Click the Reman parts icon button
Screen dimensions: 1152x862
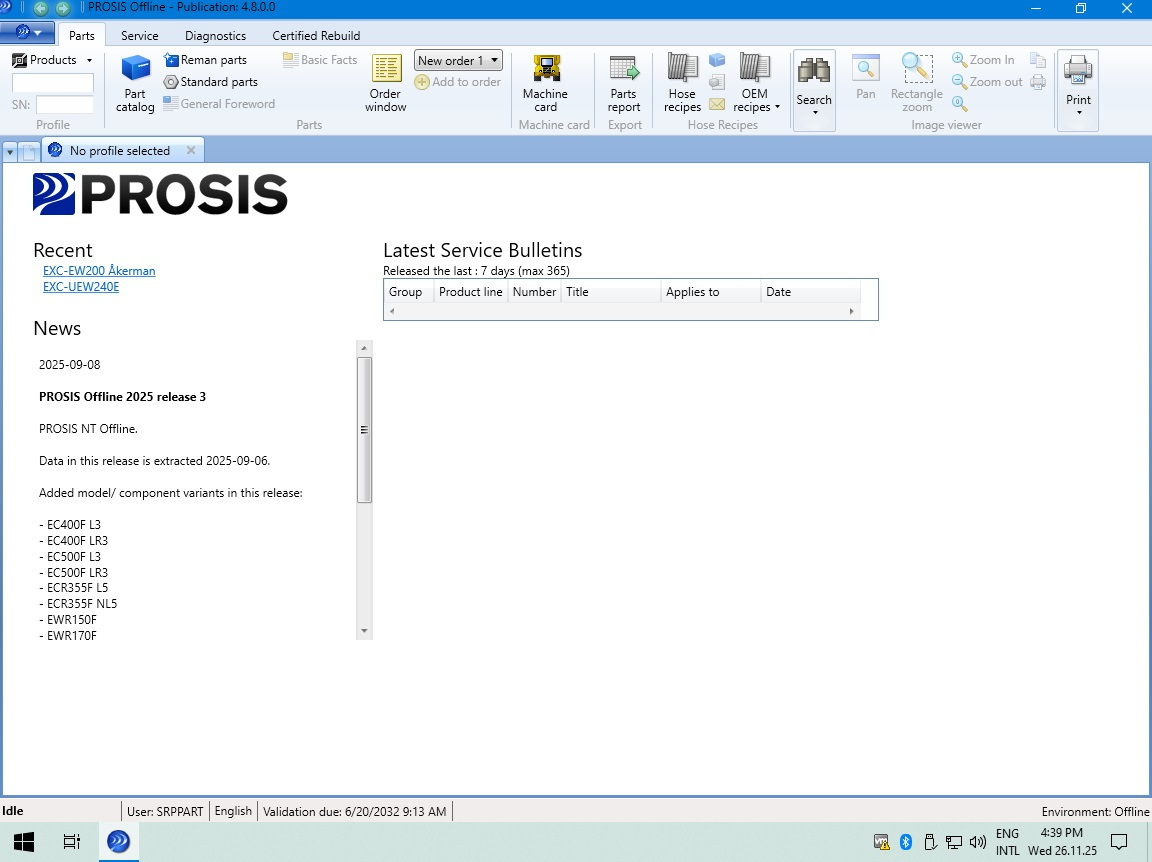click(x=172, y=60)
